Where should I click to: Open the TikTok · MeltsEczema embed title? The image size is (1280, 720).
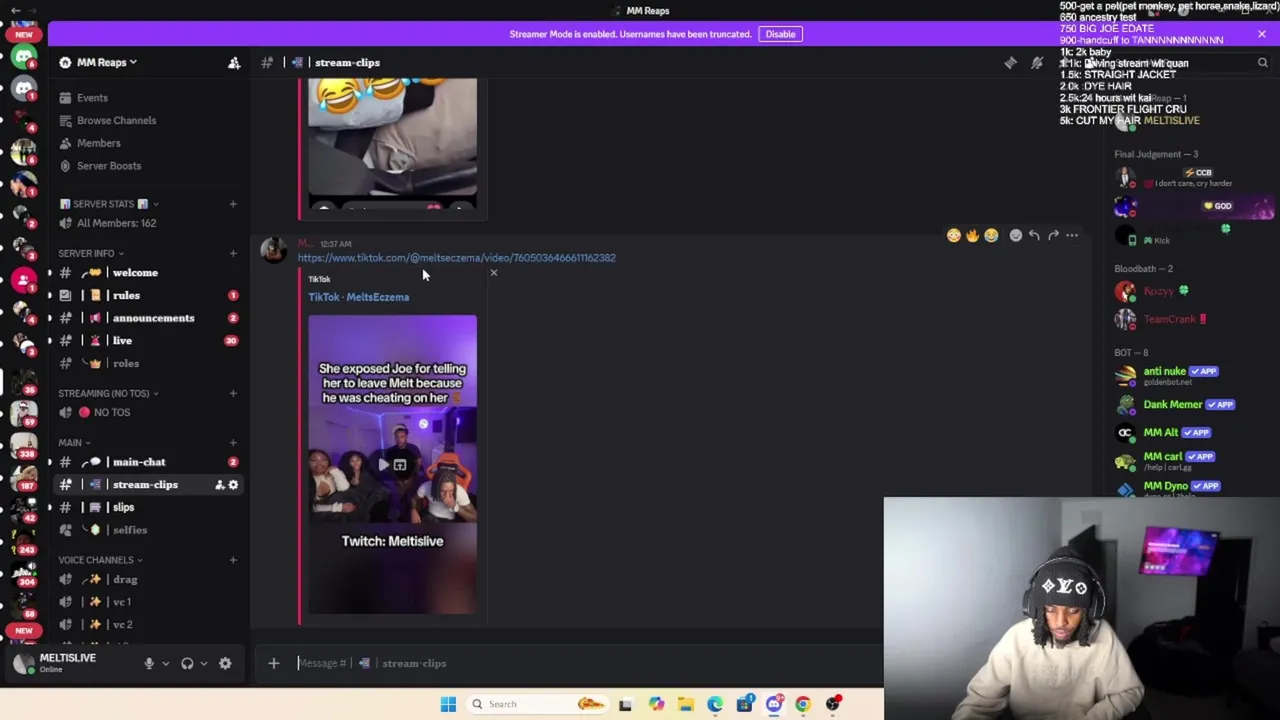[358, 297]
